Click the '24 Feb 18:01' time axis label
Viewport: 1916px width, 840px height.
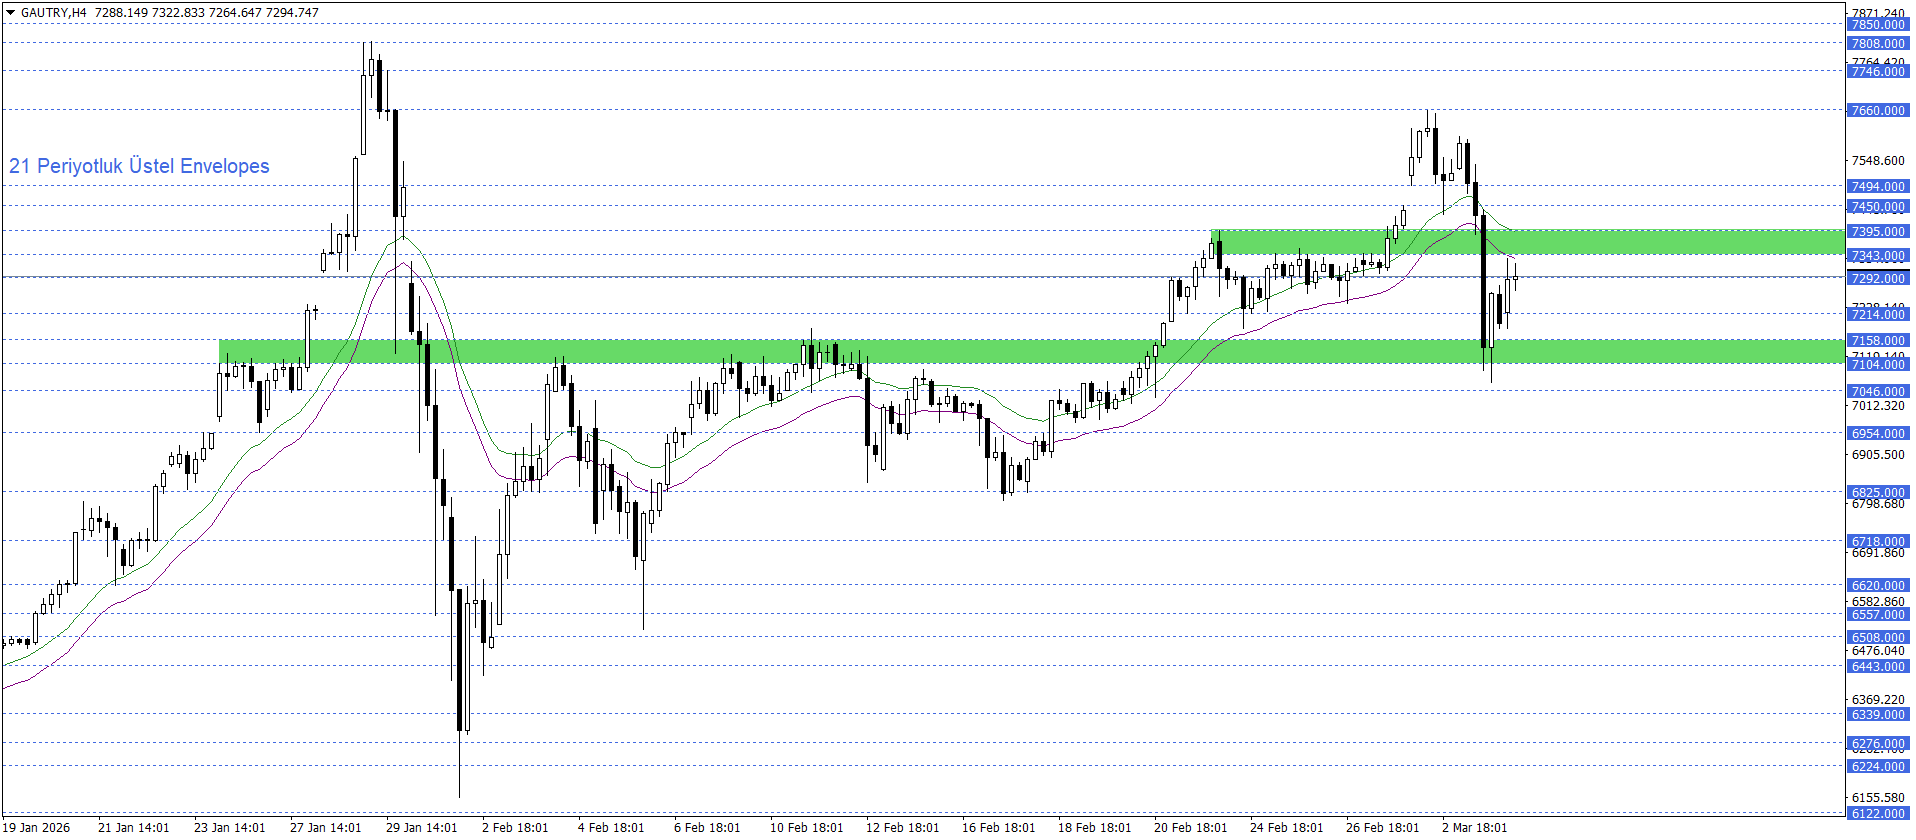1287,827
